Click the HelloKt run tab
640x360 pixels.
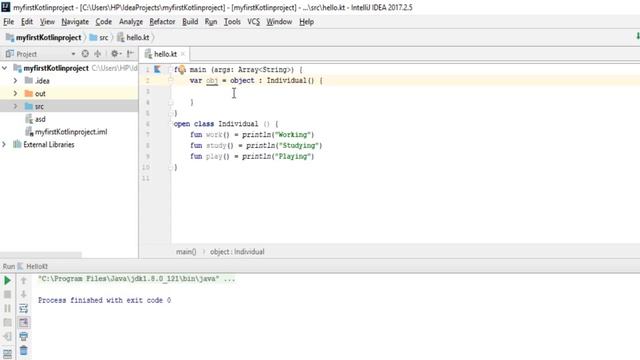[33, 267]
